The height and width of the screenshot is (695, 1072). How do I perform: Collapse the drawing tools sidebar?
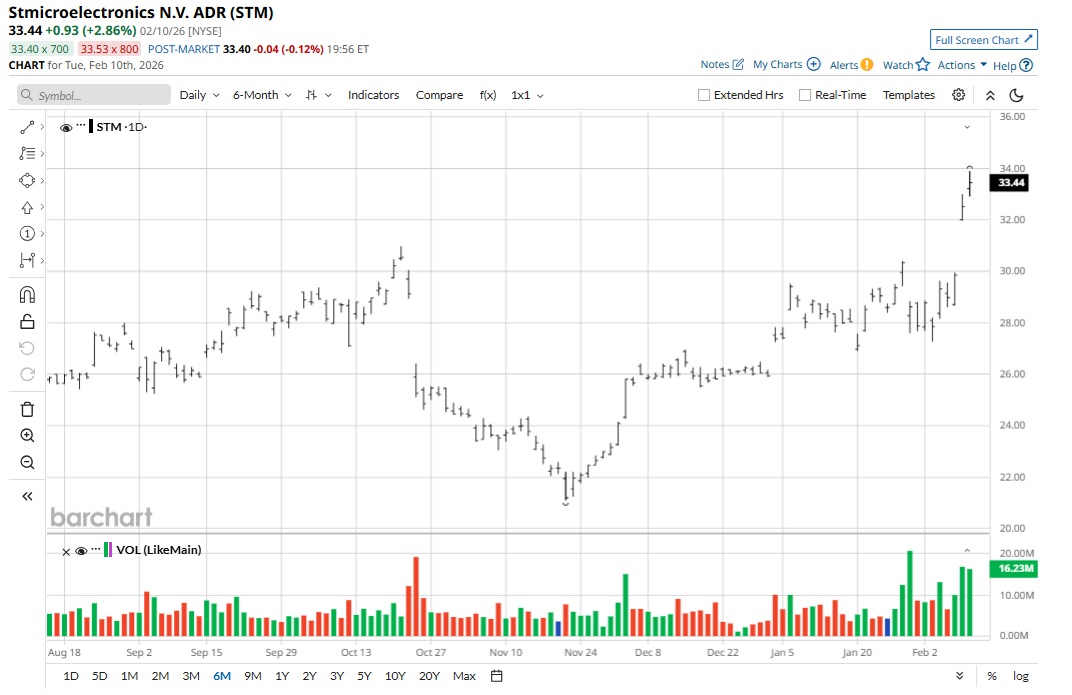[27, 496]
